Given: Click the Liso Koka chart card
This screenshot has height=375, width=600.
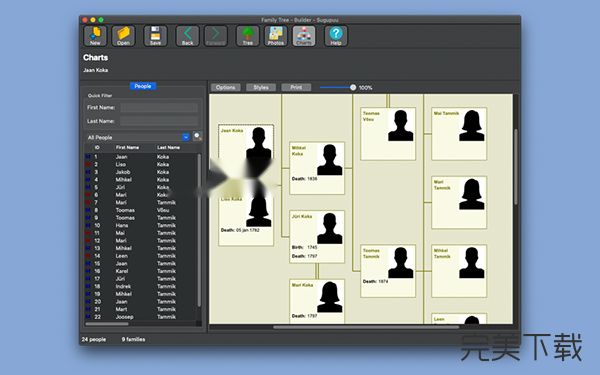Looking at the screenshot, I should [246, 220].
